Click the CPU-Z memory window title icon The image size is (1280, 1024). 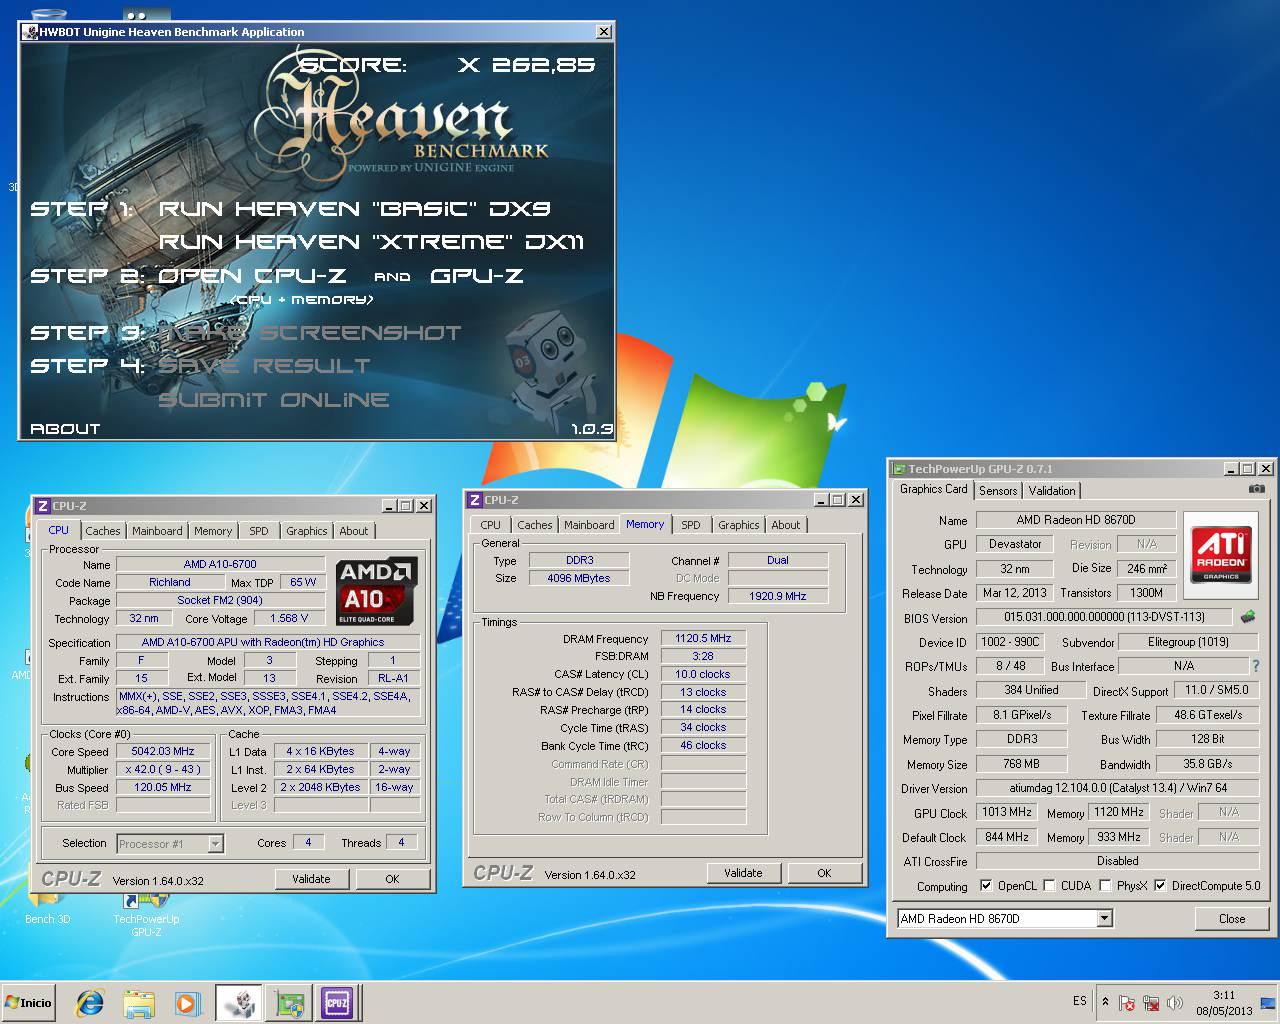[x=475, y=500]
